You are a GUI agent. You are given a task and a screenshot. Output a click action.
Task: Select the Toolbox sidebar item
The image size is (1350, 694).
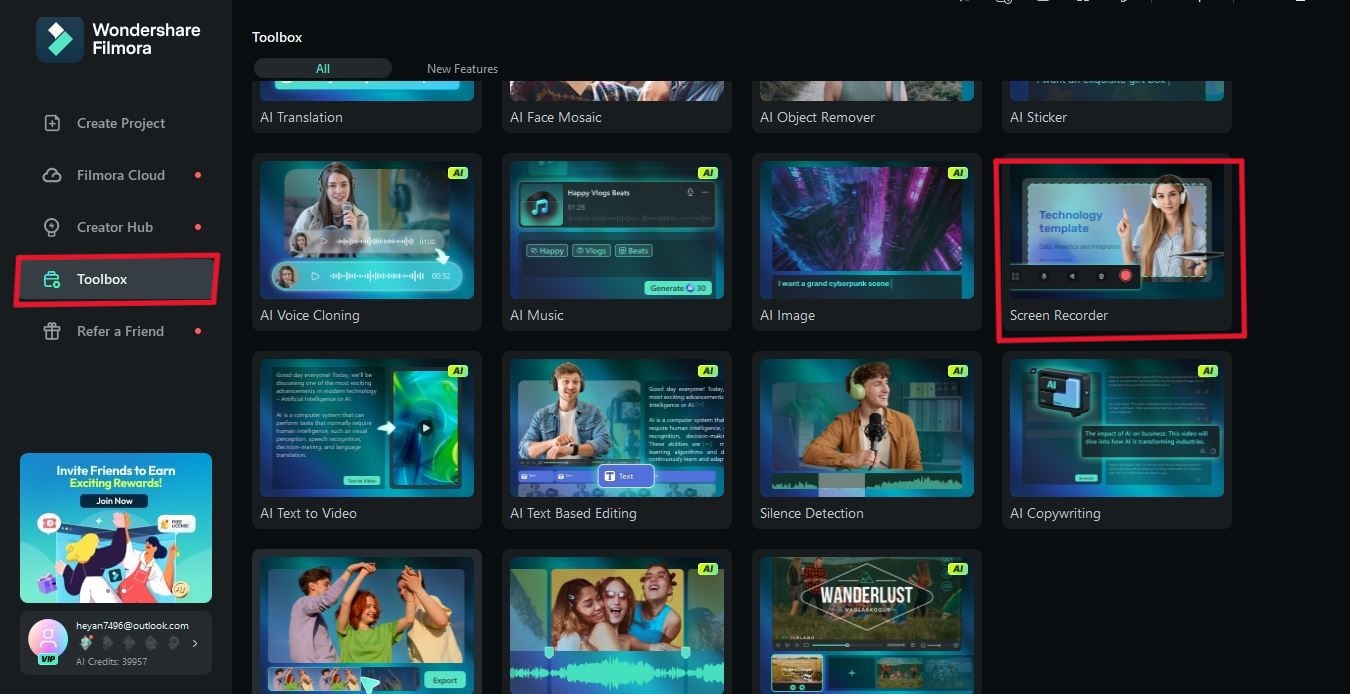(x=116, y=279)
